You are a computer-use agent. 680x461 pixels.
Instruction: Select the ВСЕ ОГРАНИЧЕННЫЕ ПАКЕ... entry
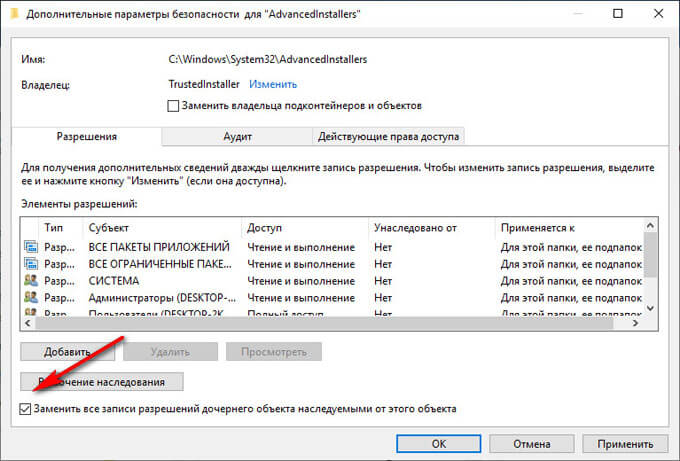coord(160,264)
